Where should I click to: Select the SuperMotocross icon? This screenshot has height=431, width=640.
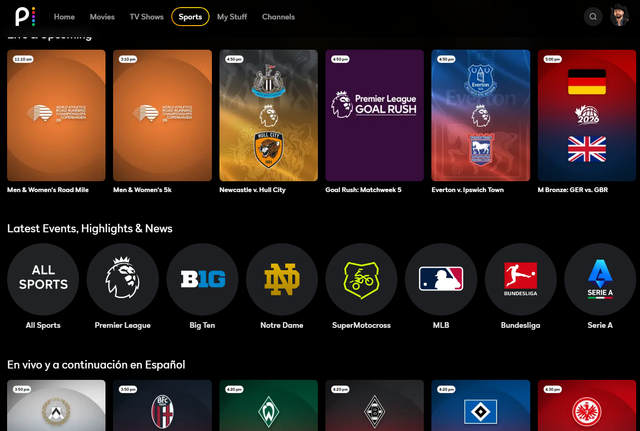pos(361,279)
